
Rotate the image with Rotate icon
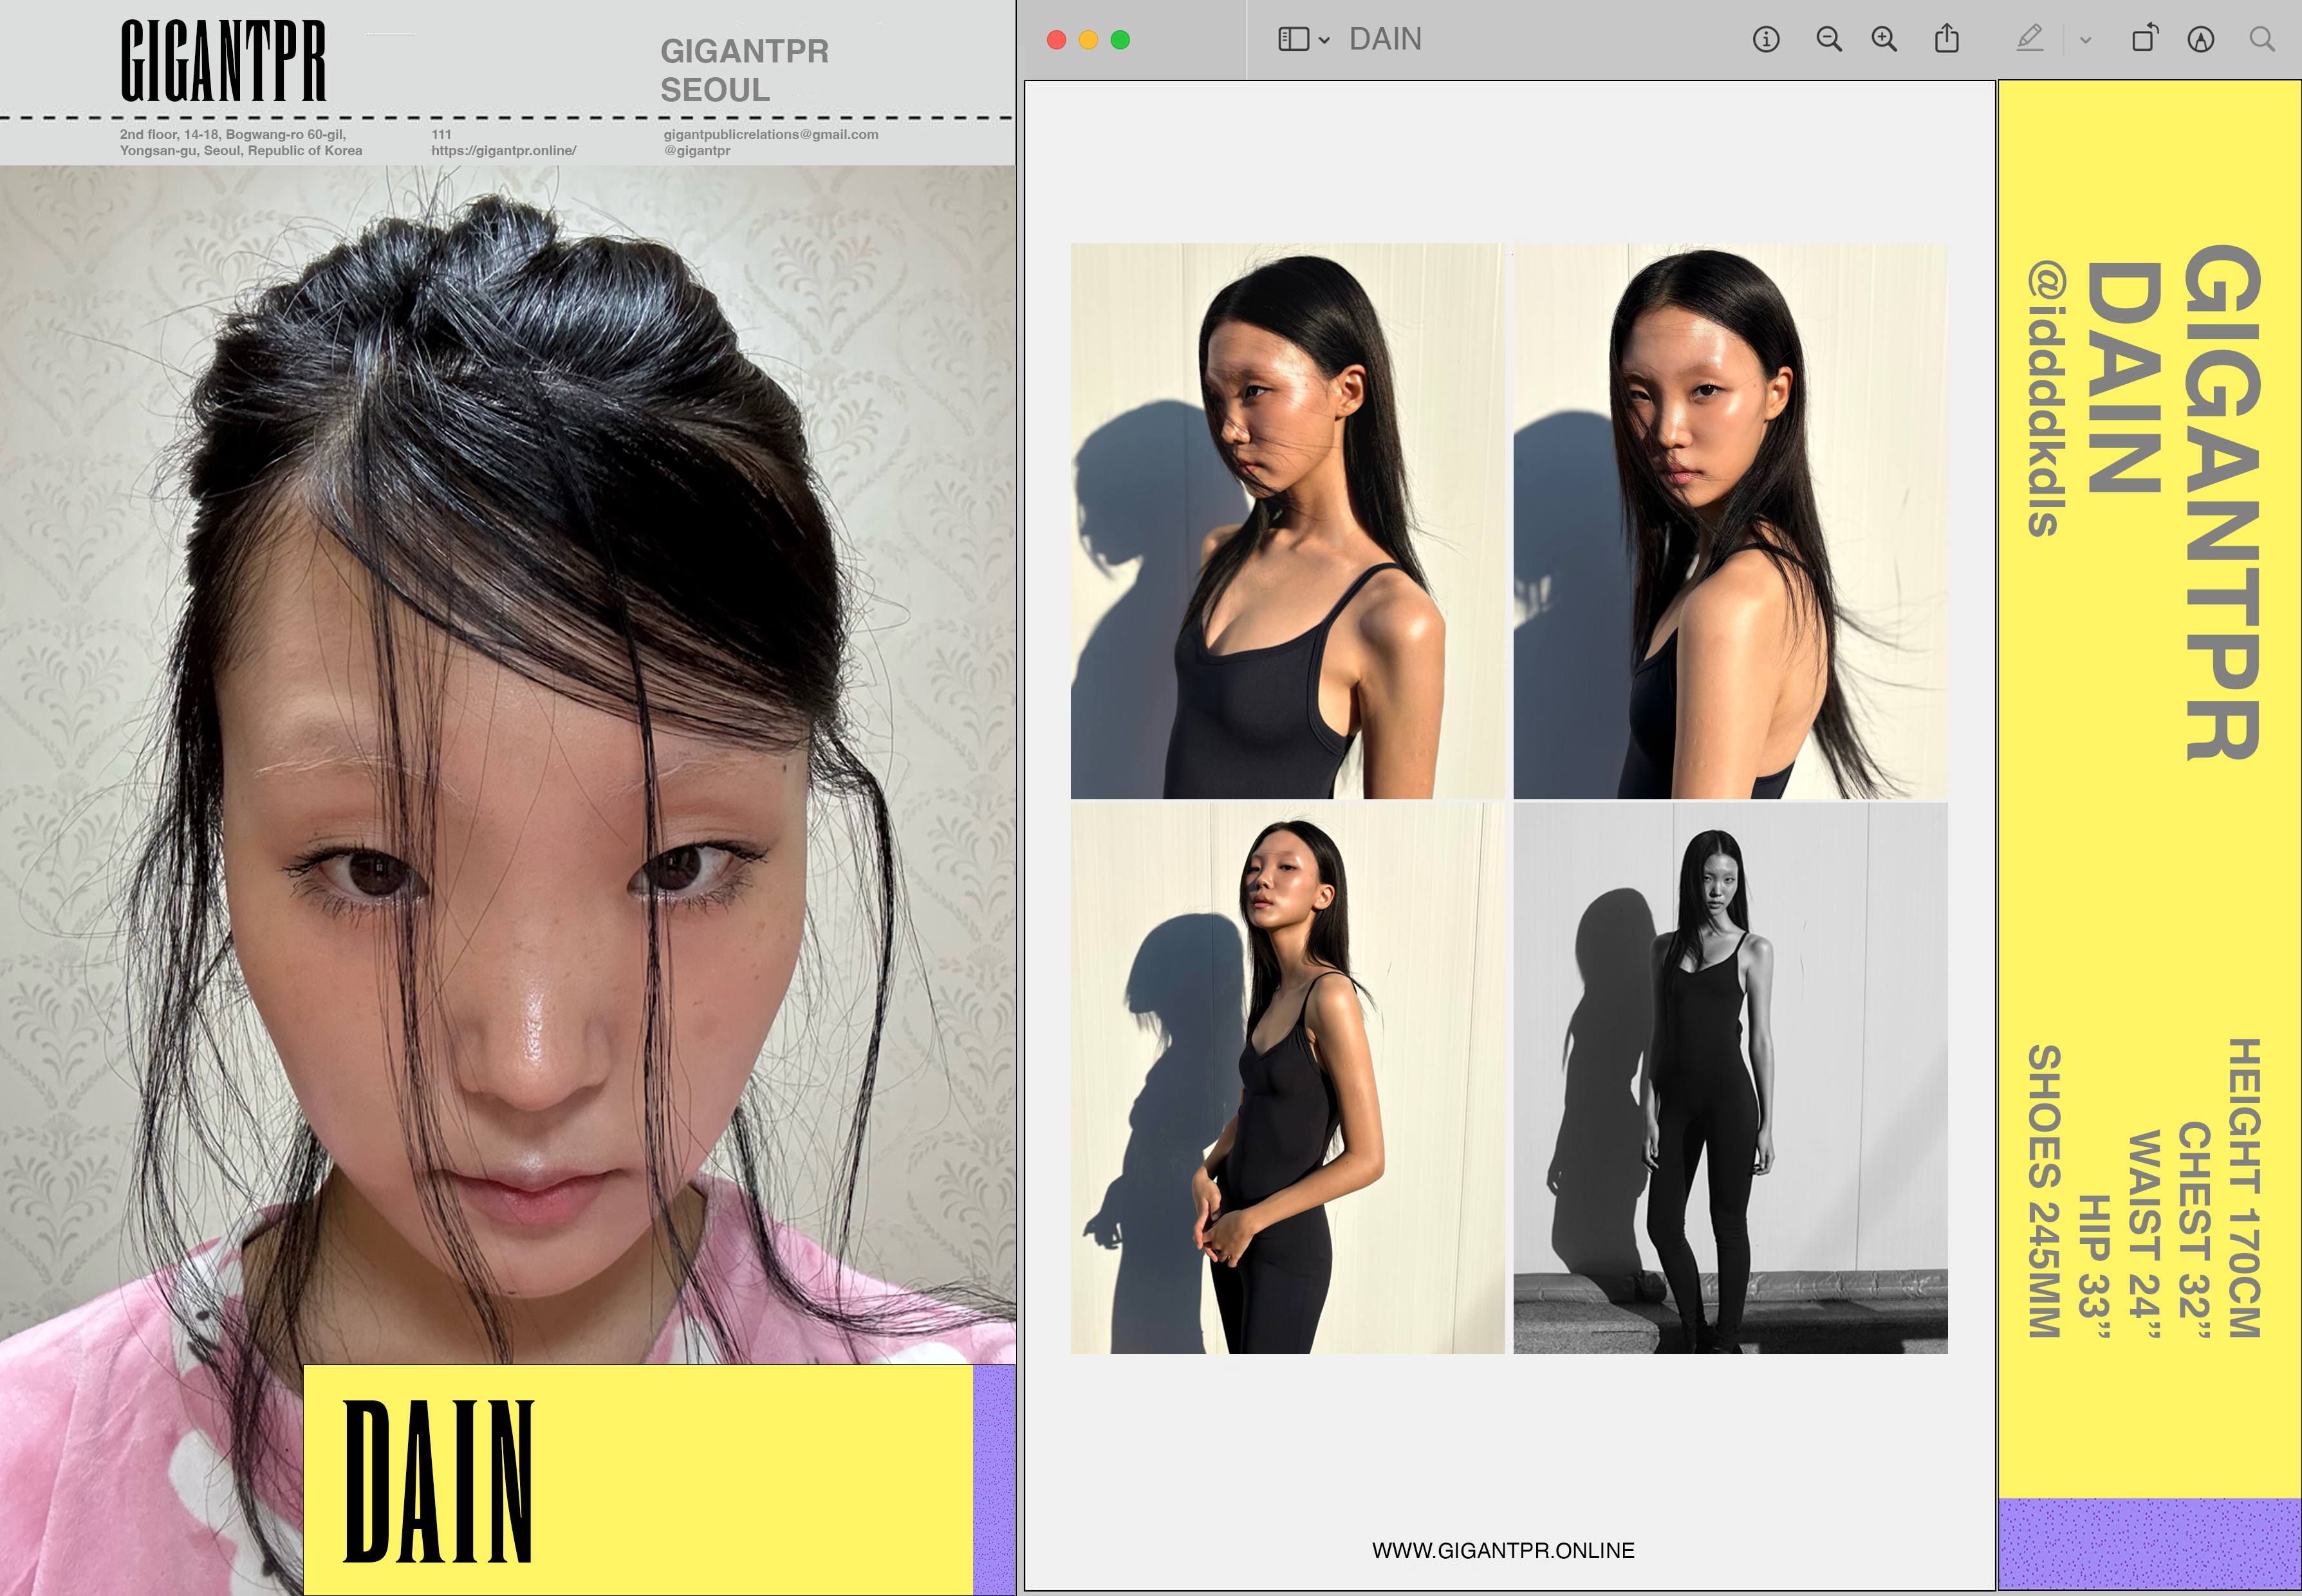point(2144,40)
